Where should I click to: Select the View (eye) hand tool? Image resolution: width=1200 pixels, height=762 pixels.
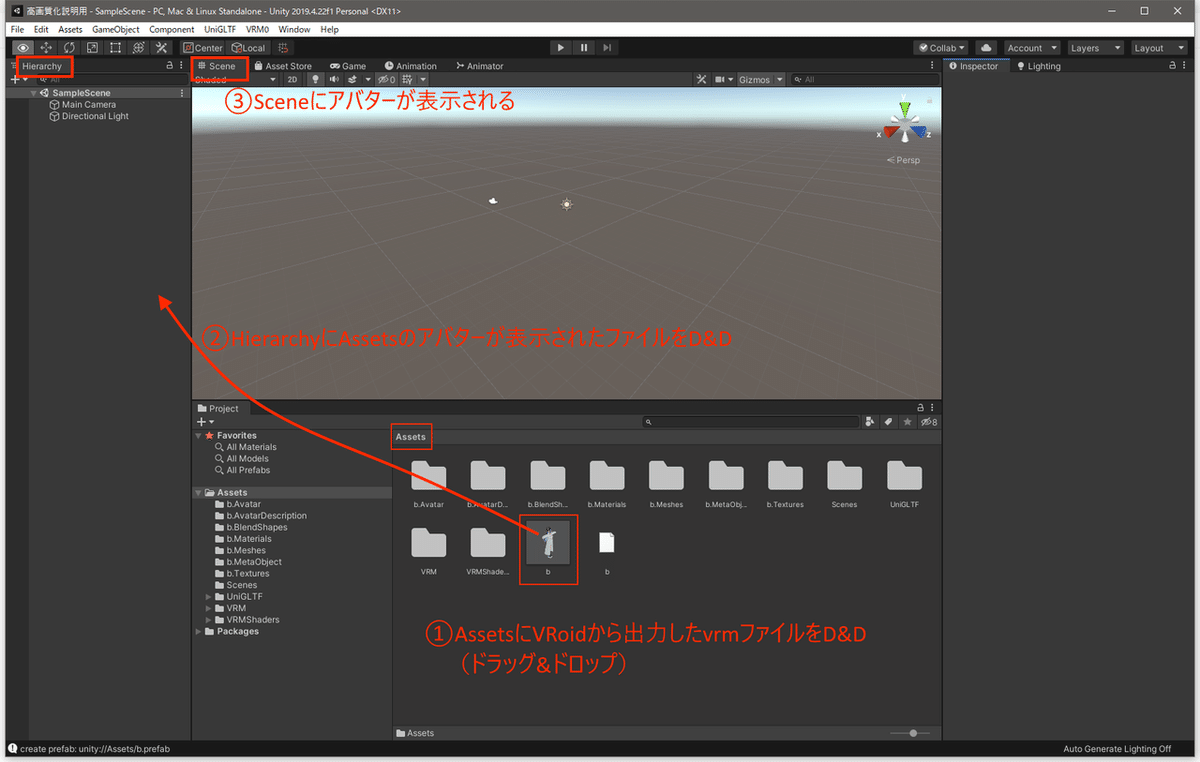click(23, 48)
